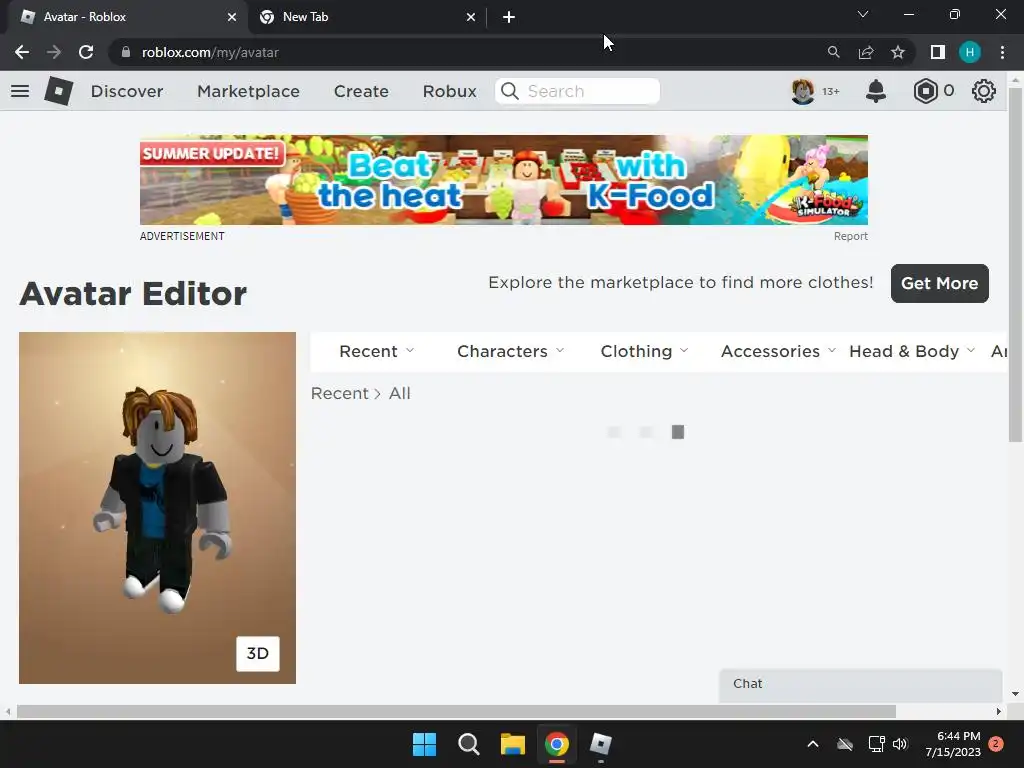The width and height of the screenshot is (1024, 768).
Task: Click the K-Food Simulator ad banner
Action: [504, 180]
